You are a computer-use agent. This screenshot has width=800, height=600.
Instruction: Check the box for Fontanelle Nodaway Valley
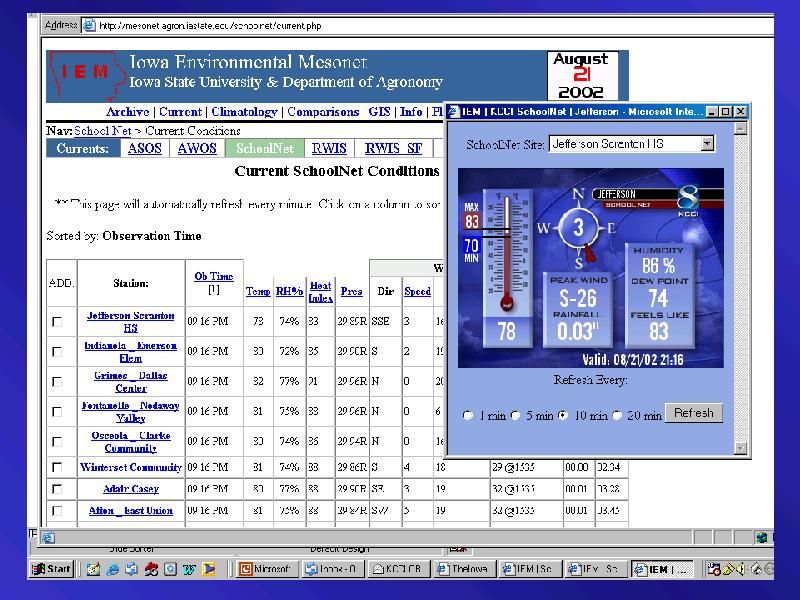click(57, 411)
